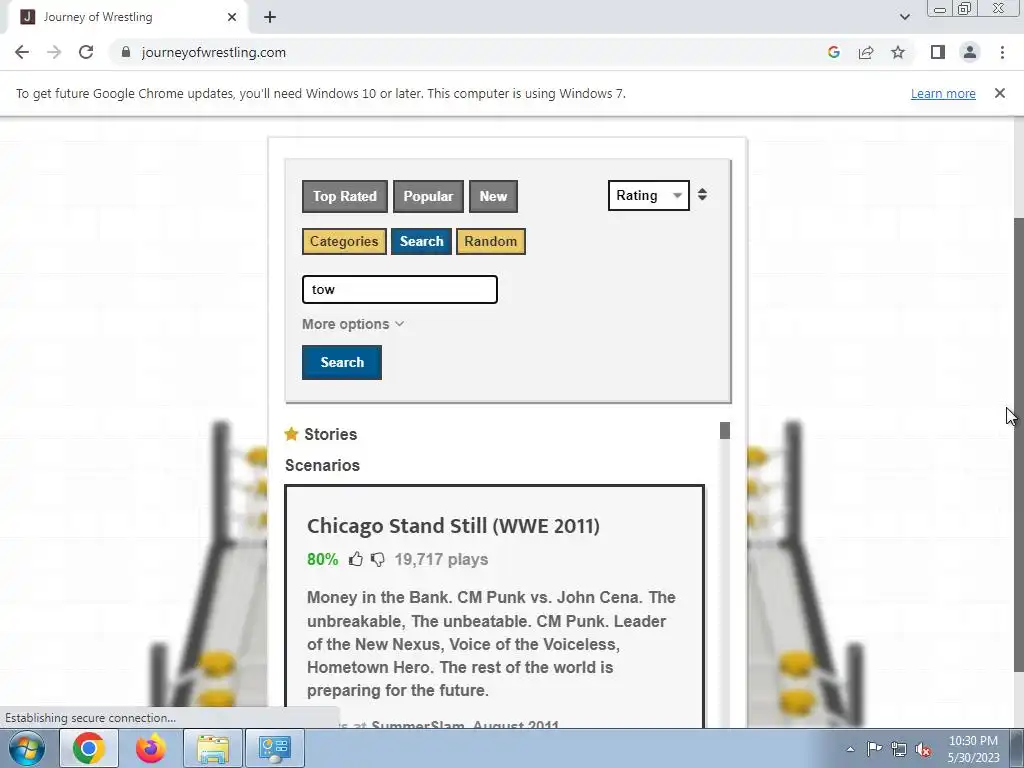The width and height of the screenshot is (1024, 768).
Task: Click the 19,717 plays text
Action: (441, 560)
